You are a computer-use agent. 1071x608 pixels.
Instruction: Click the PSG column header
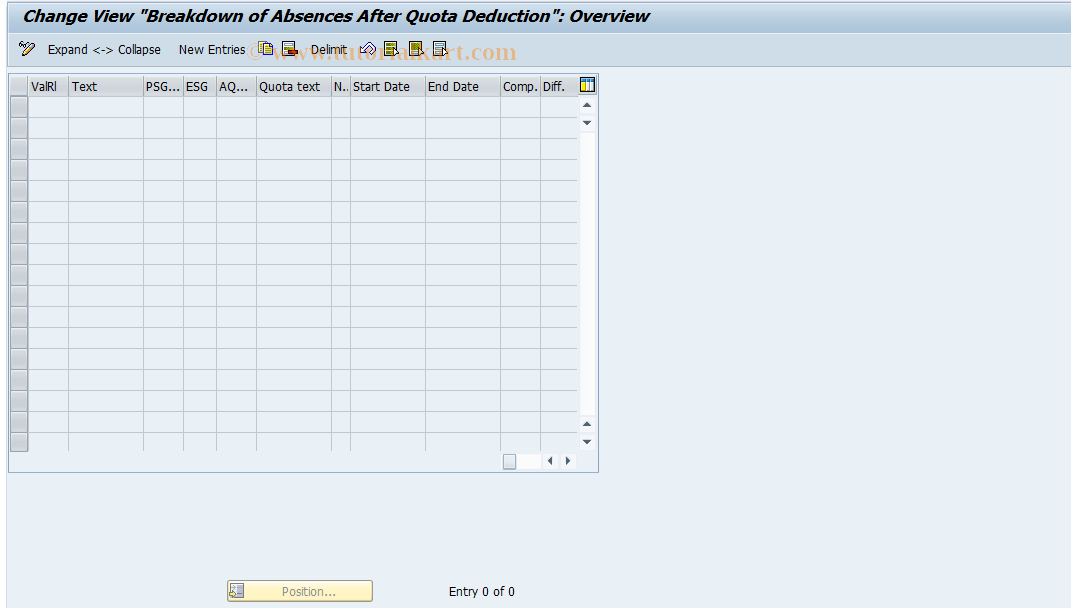(x=163, y=87)
